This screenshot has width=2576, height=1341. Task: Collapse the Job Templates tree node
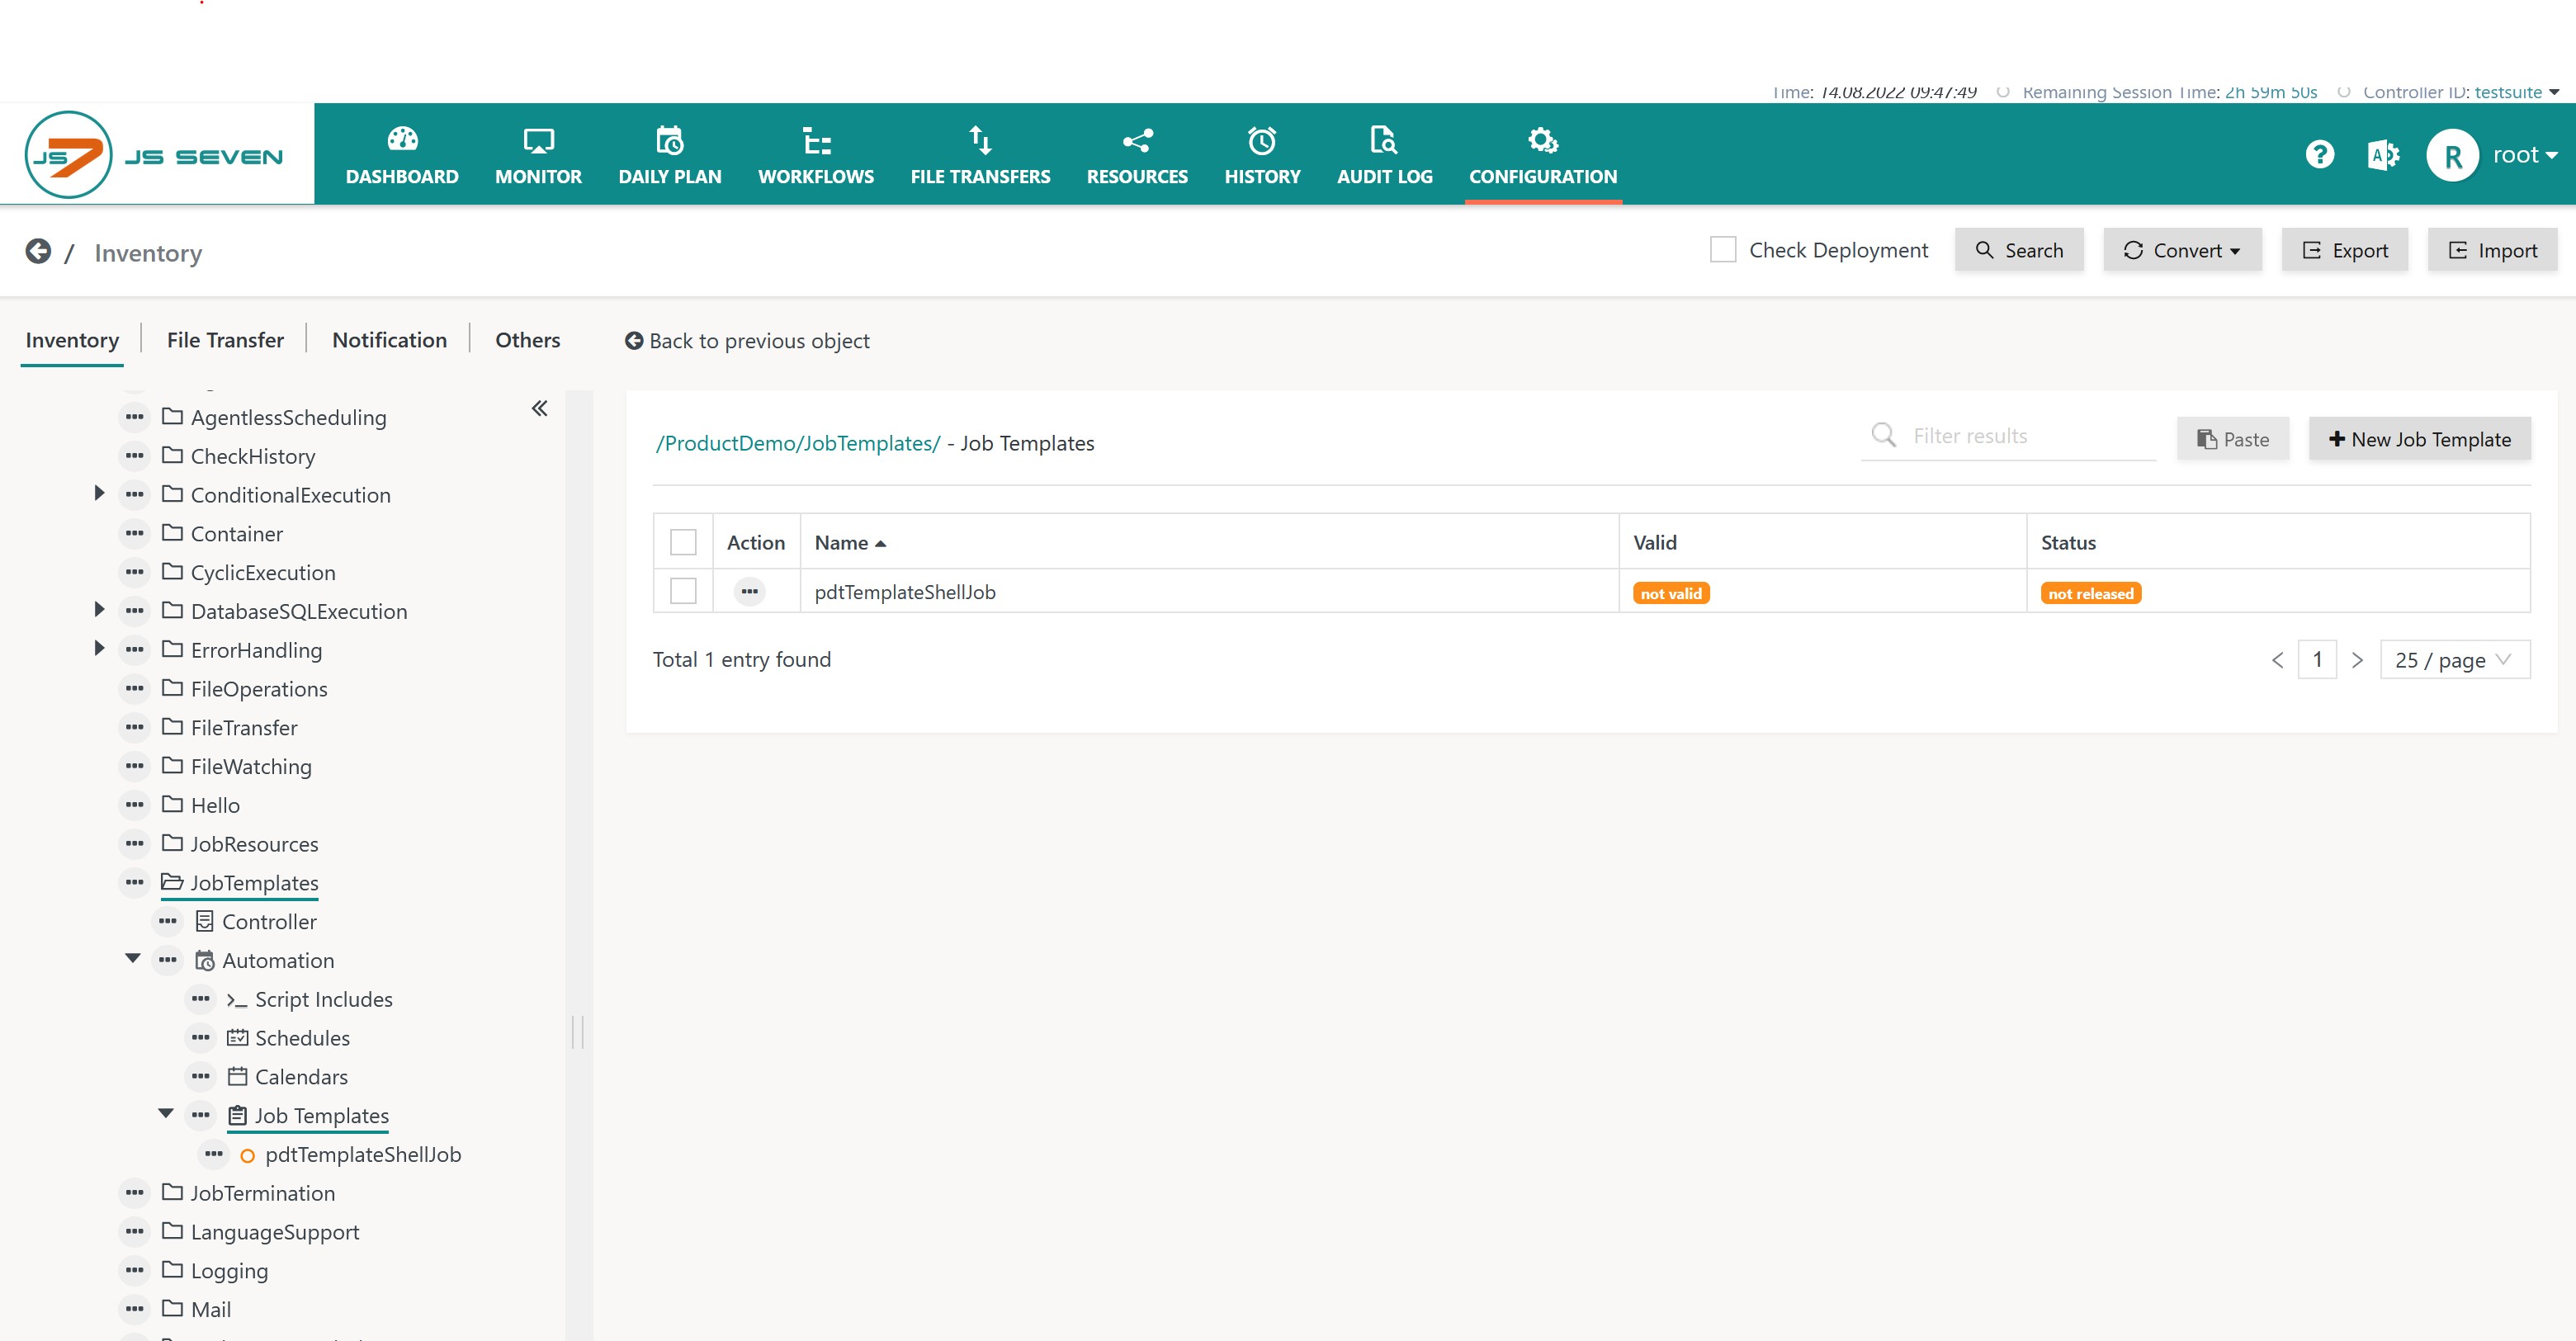pyautogui.click(x=166, y=1113)
